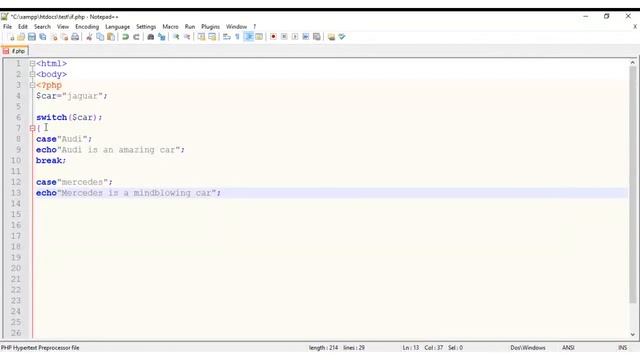Open the View menu
Screen dimensions: 640x360
(63, 27)
